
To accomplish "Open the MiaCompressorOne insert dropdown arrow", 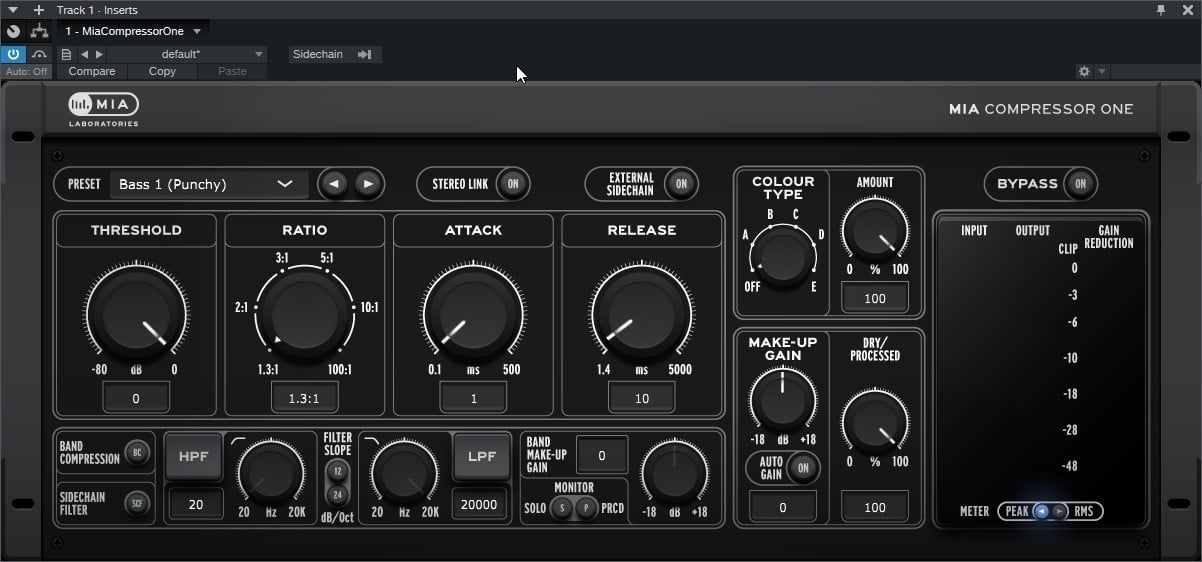I will (x=197, y=31).
